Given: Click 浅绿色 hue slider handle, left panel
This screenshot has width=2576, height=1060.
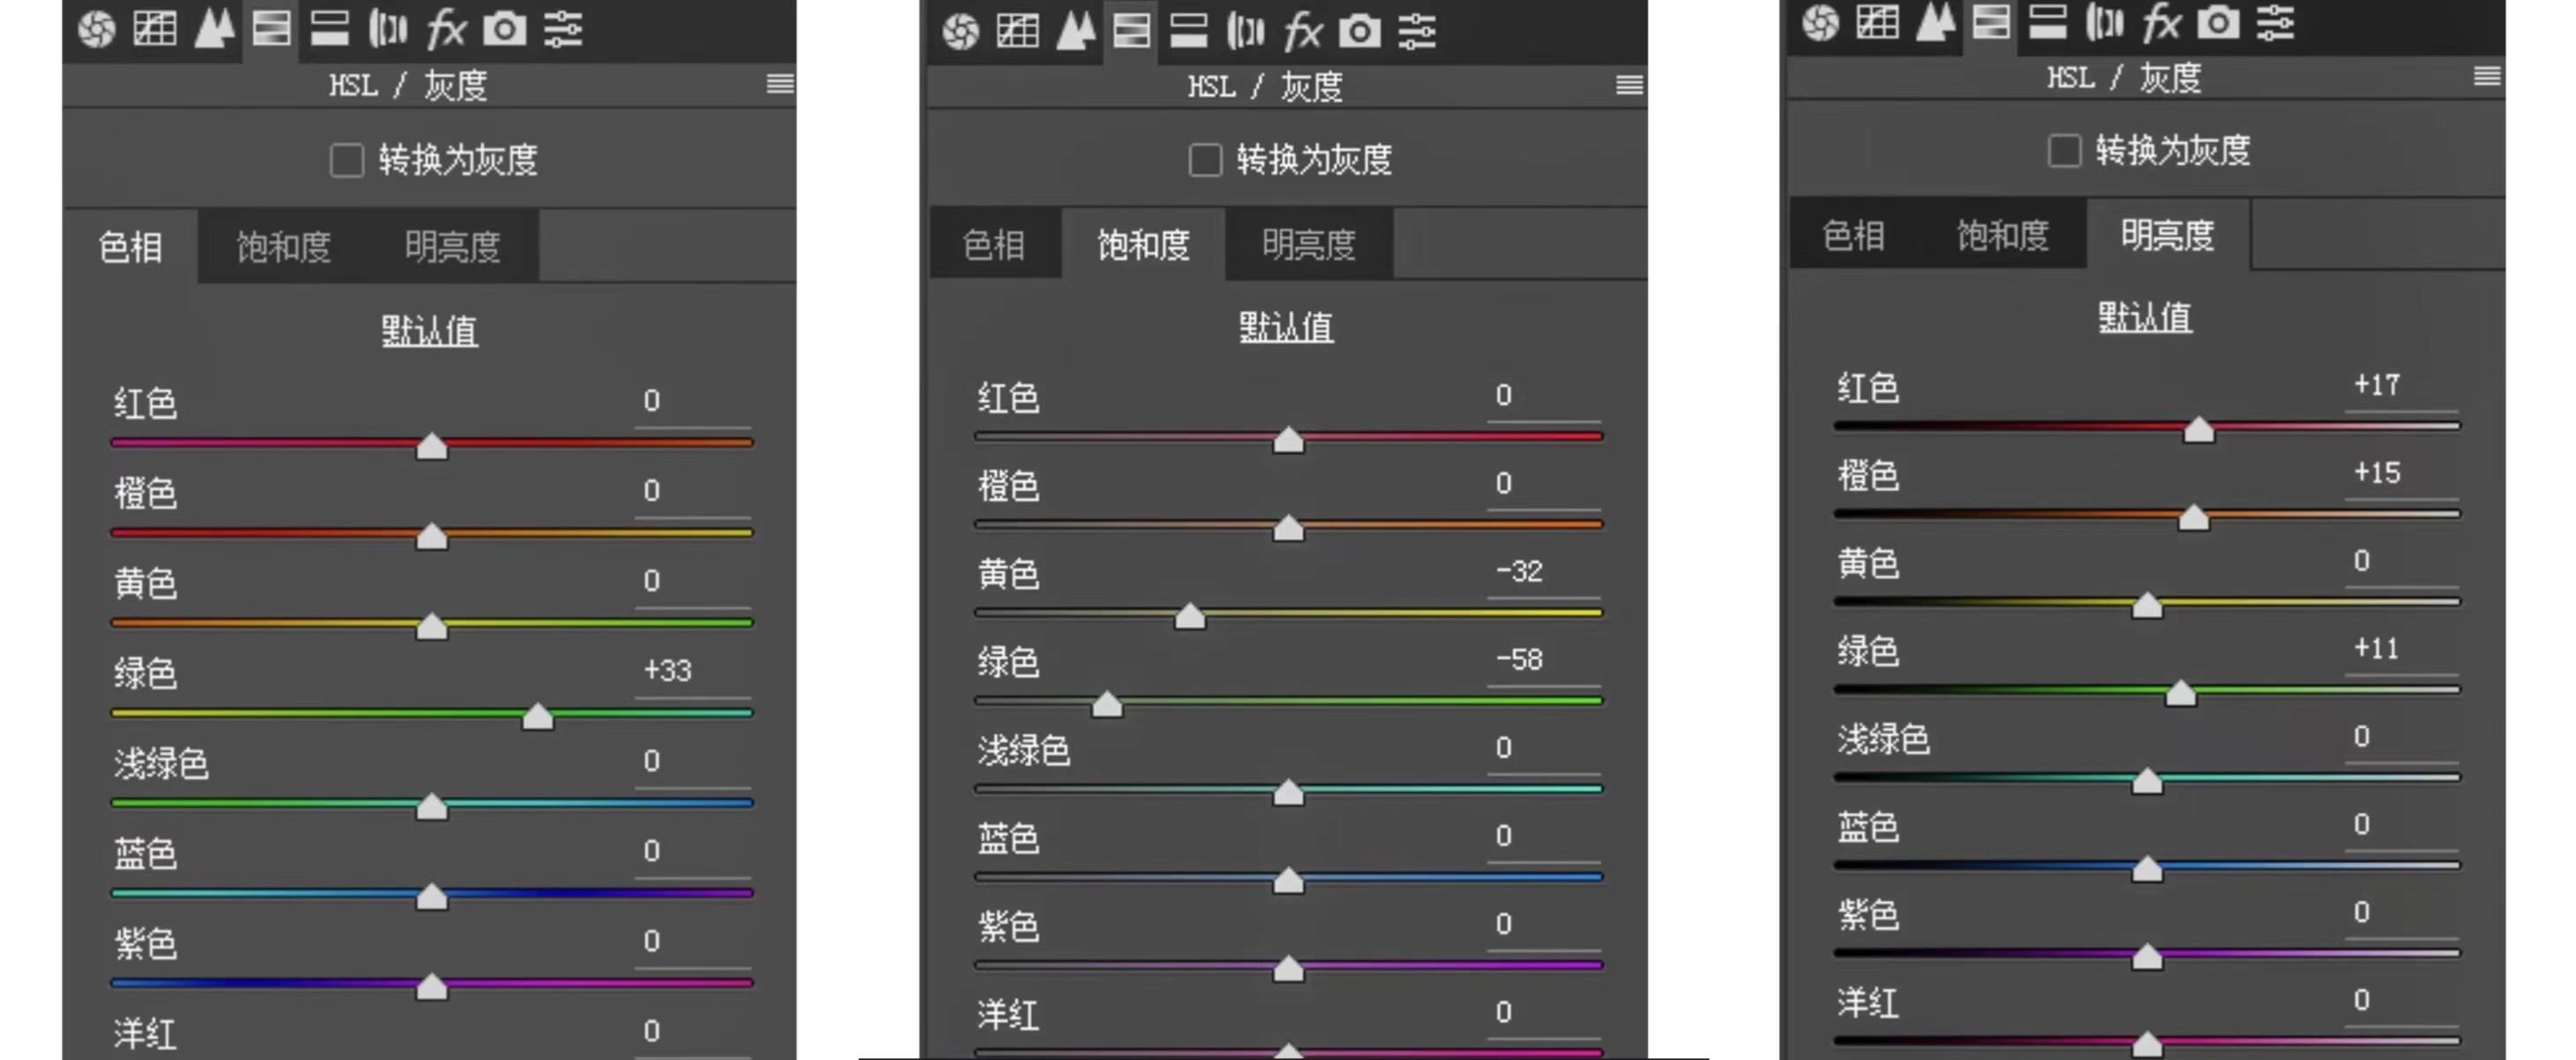Looking at the screenshot, I should 432,806.
